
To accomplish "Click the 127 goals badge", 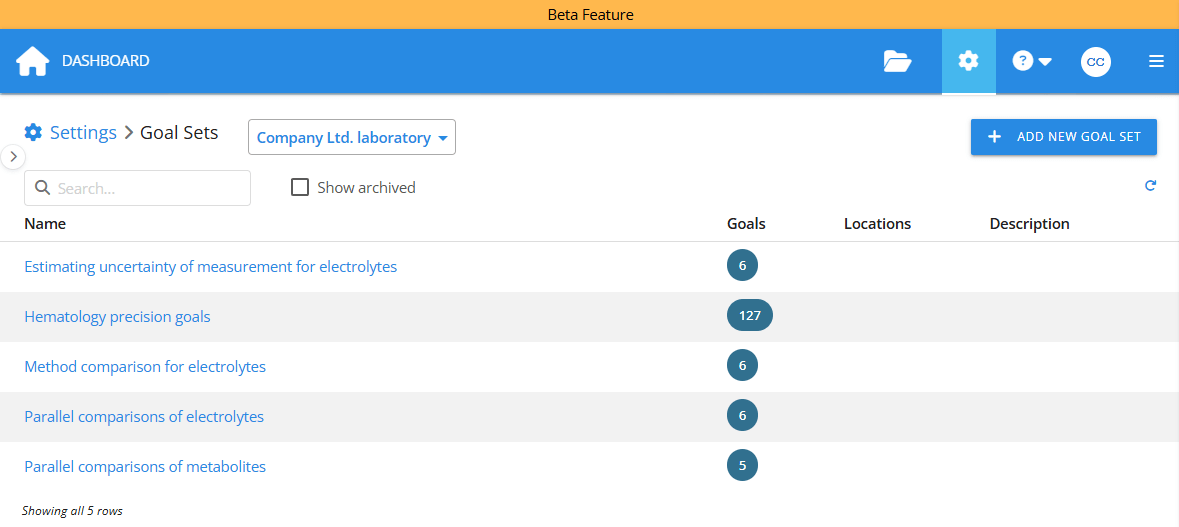I will click(749, 316).
